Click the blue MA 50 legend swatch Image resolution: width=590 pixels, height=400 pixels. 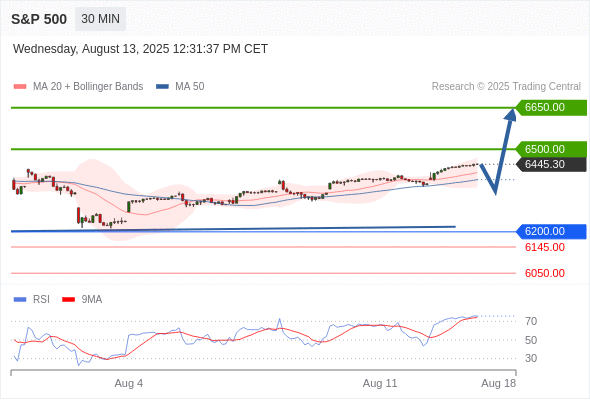point(162,87)
